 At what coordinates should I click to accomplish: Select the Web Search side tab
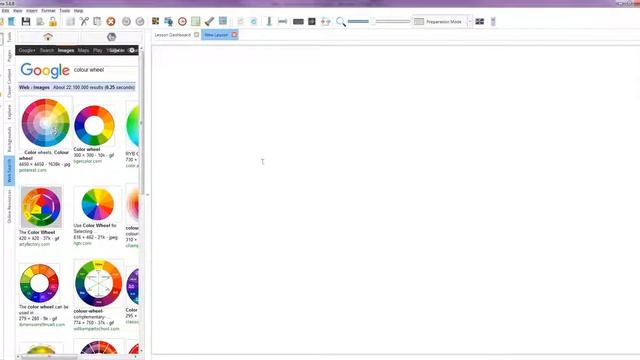[x=9, y=171]
